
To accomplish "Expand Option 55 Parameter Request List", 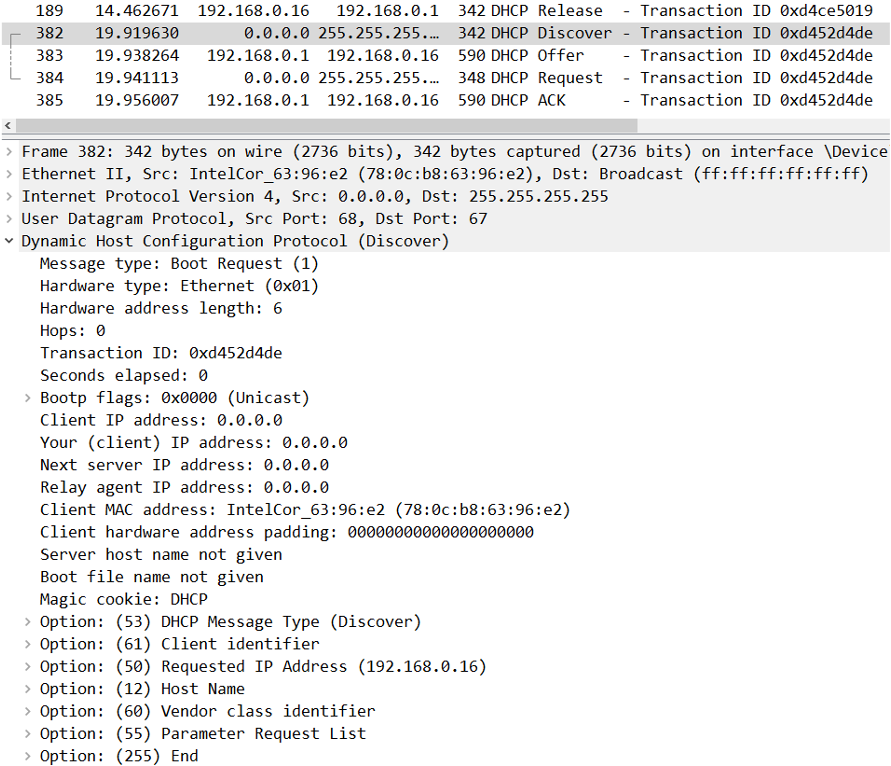I will tap(28, 733).
